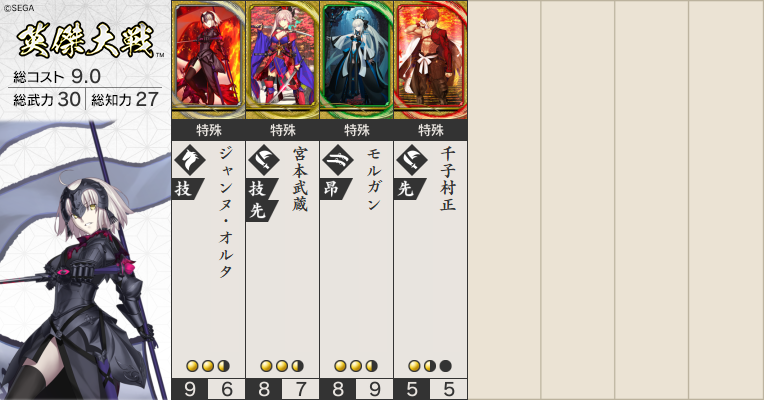Click the 総コスト 9.0 text

[x=57, y=76]
